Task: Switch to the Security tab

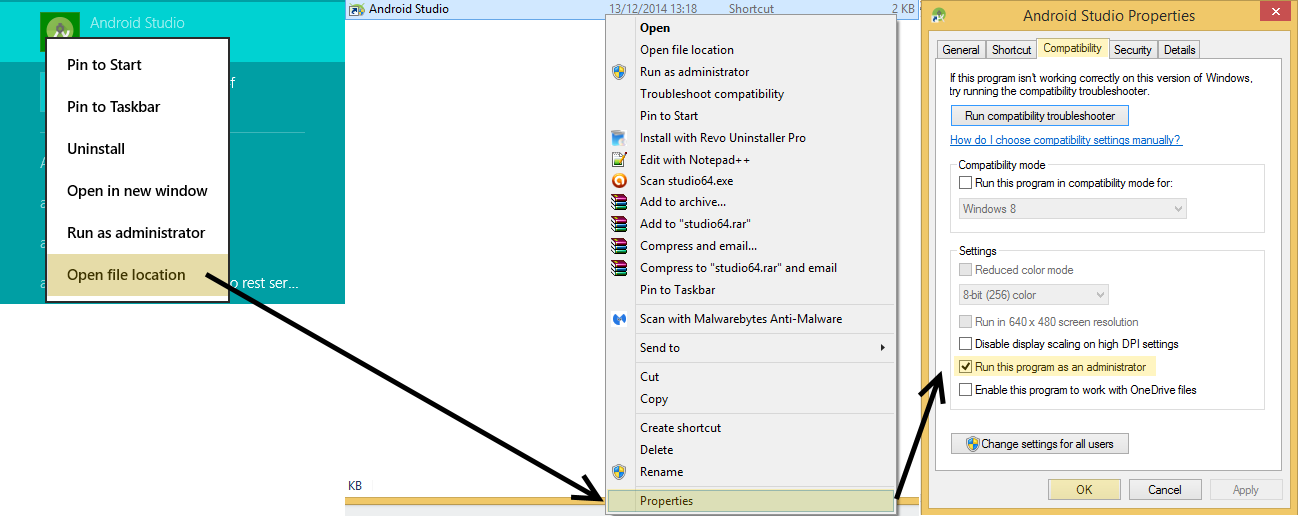Action: click(x=1133, y=50)
